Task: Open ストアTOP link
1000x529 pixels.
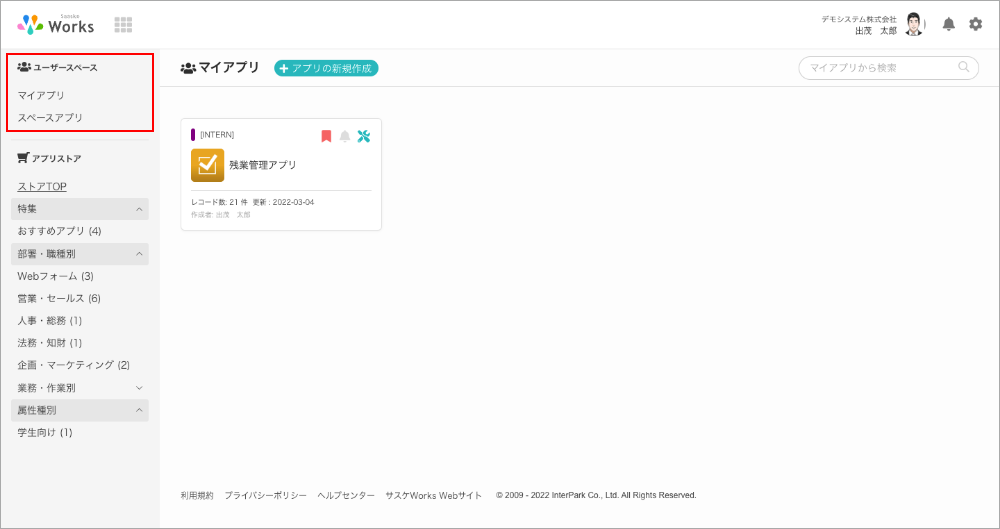Action: coord(42,186)
